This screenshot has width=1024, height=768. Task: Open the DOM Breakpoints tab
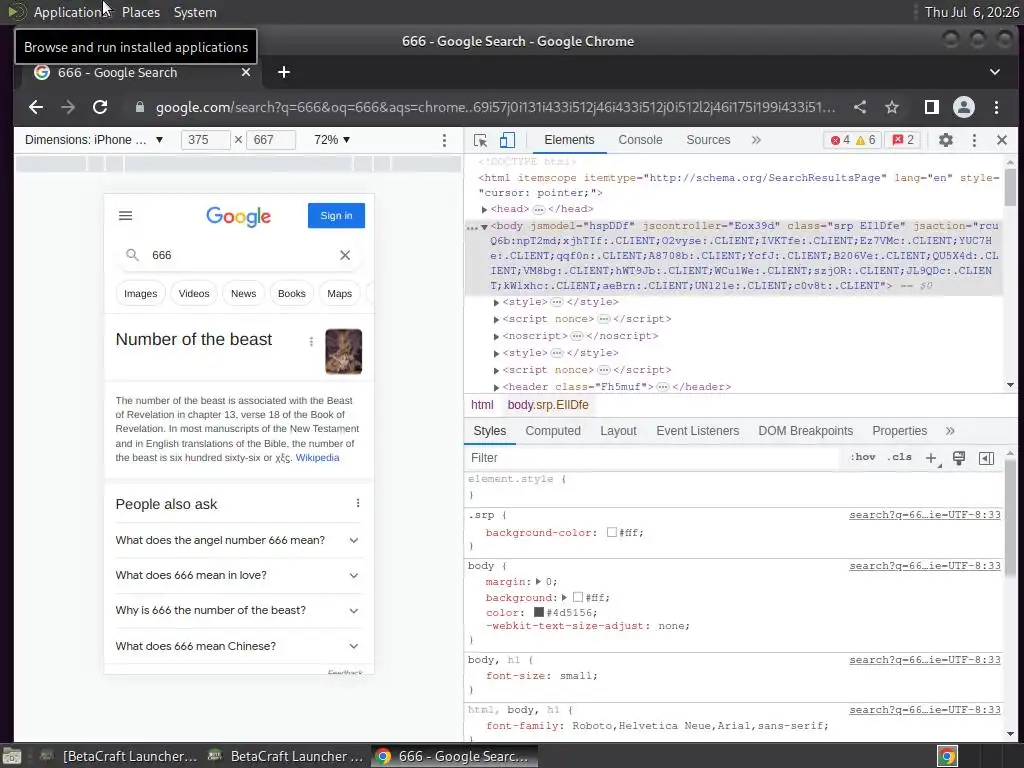[x=805, y=431]
